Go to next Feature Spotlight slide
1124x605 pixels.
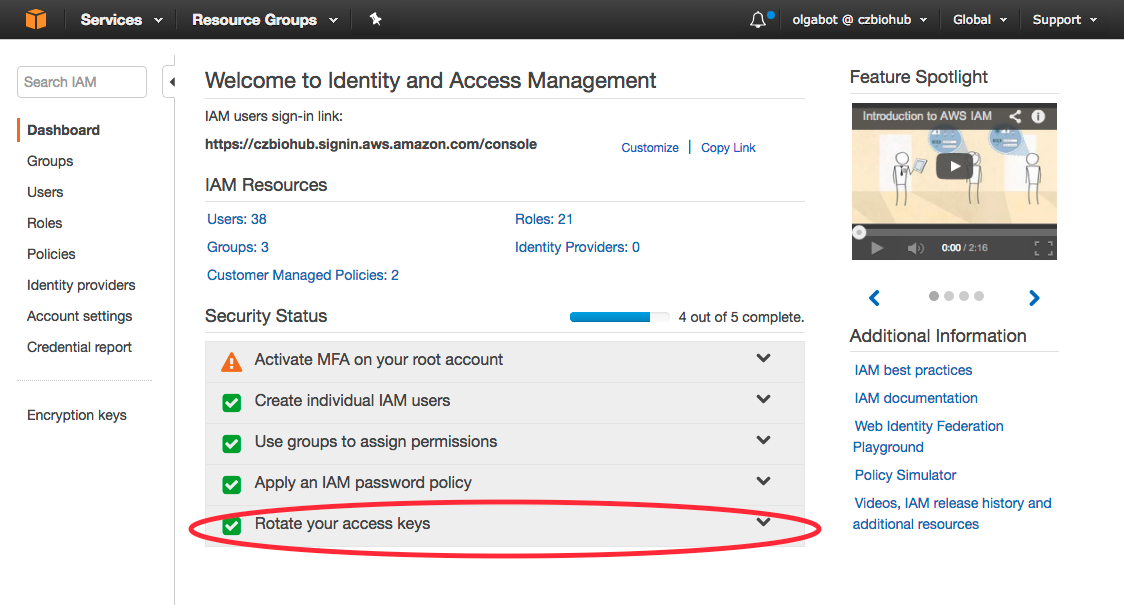1034,298
